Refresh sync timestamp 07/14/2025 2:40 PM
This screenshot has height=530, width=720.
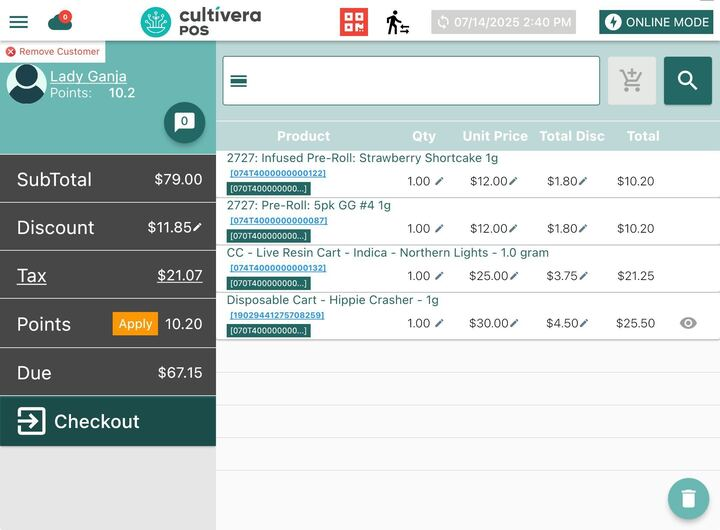point(503,22)
